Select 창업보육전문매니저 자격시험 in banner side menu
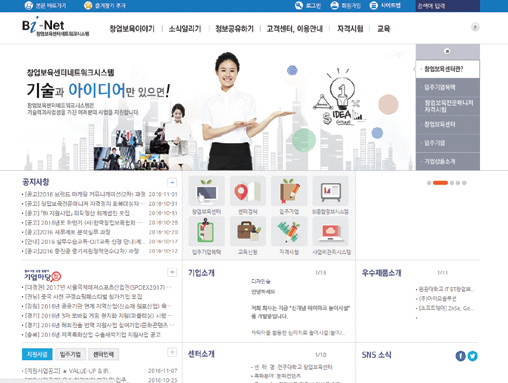 coord(448,106)
